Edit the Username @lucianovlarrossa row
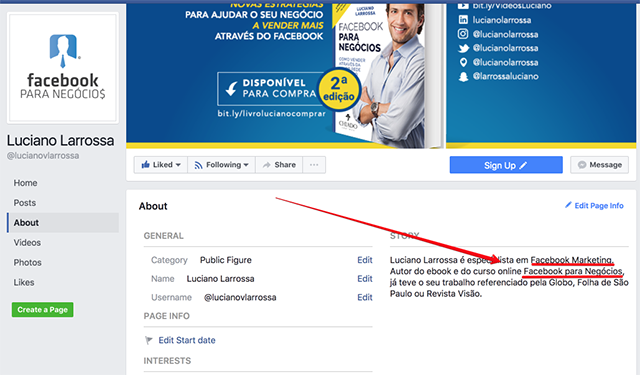Screen dimensions: 640x375 pos(364,297)
